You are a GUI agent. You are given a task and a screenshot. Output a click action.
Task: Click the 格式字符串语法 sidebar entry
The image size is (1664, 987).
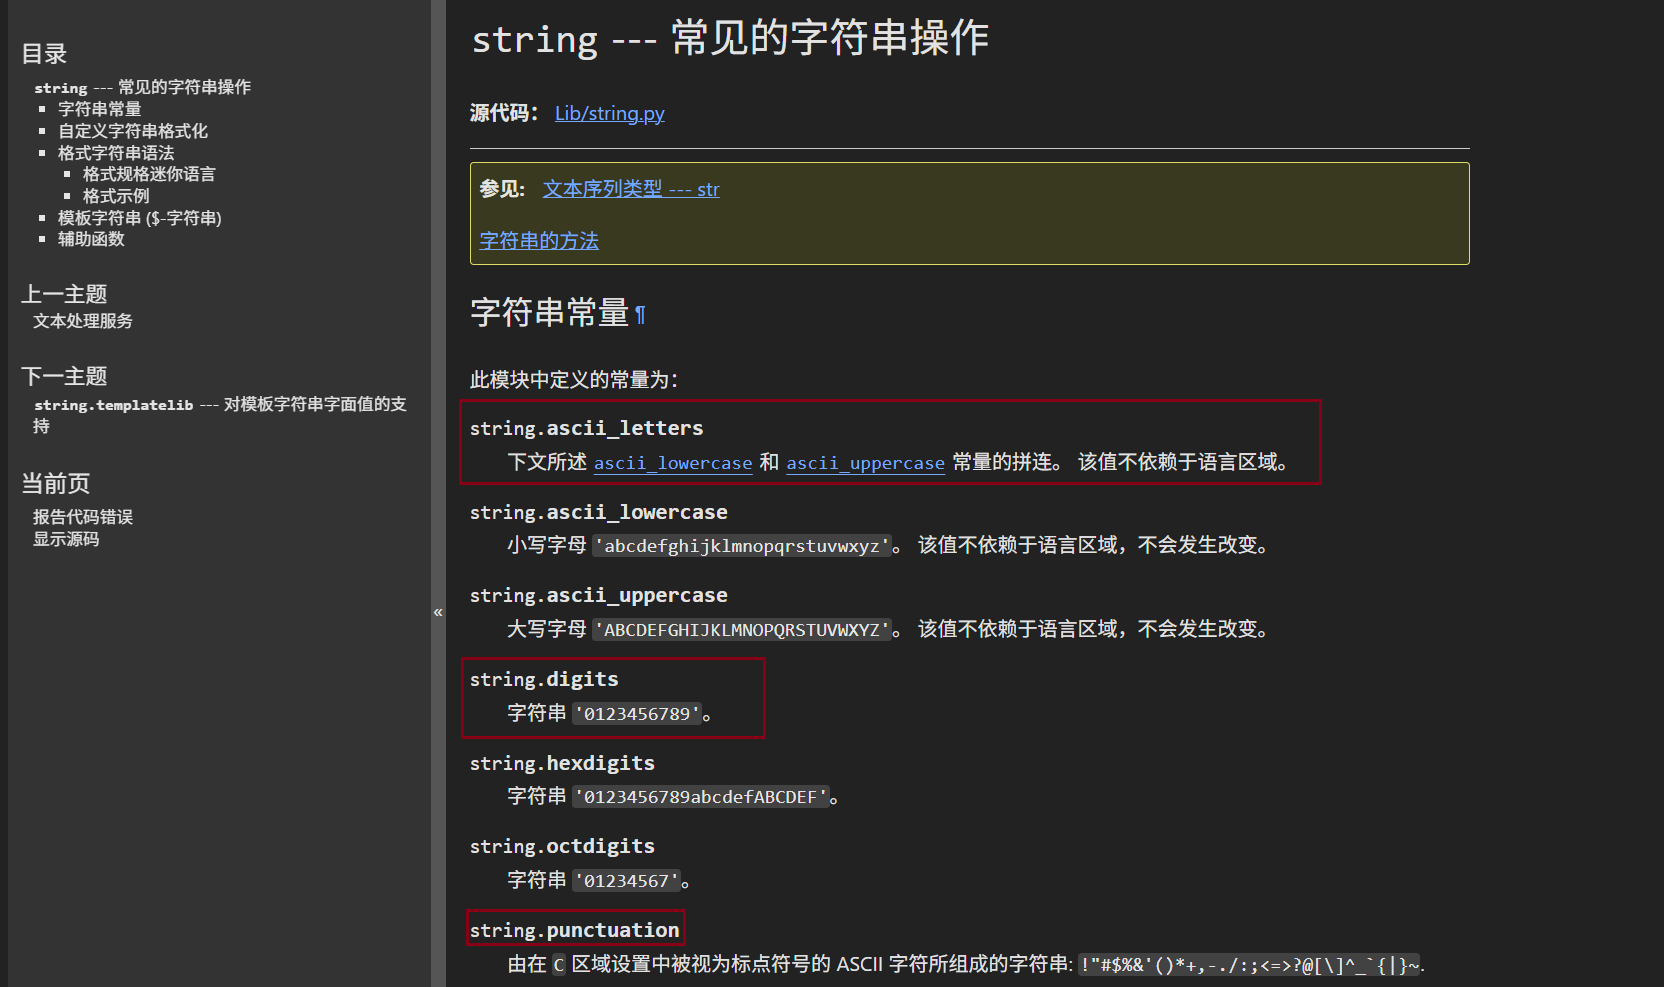(x=115, y=152)
